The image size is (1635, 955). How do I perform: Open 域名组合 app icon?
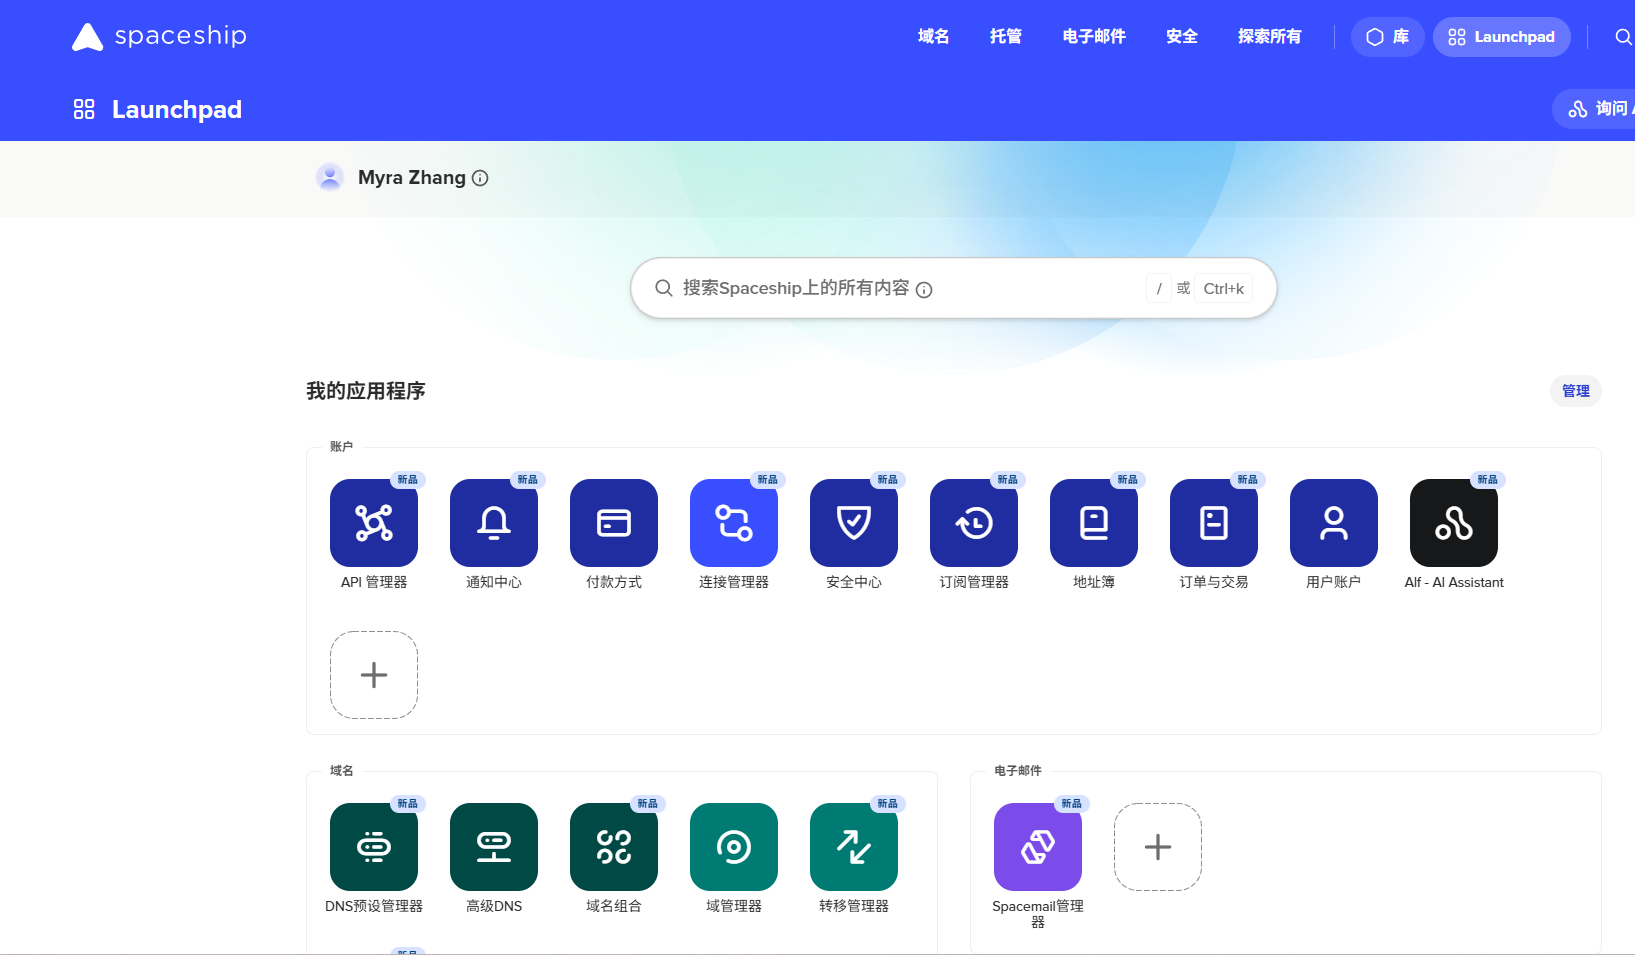(x=614, y=847)
